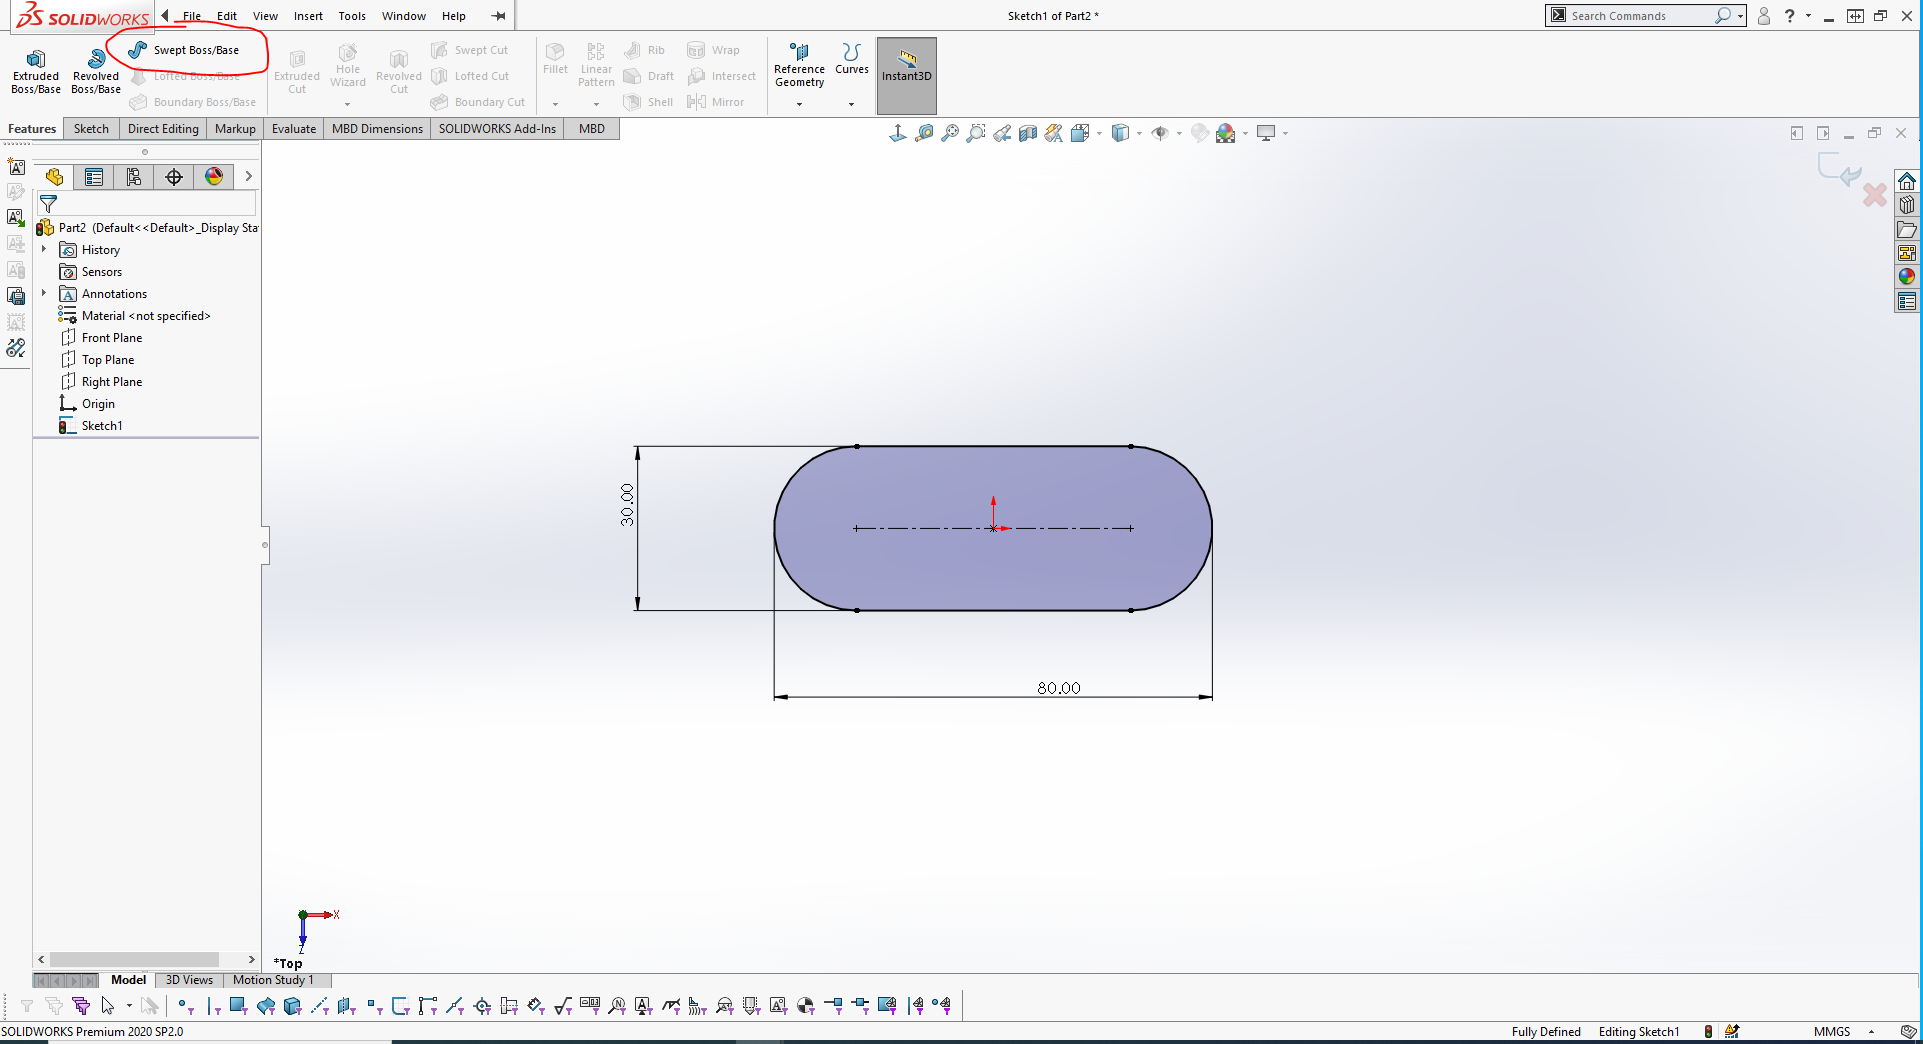
Task: Open DimXpertManager tab
Action: [x=174, y=177]
